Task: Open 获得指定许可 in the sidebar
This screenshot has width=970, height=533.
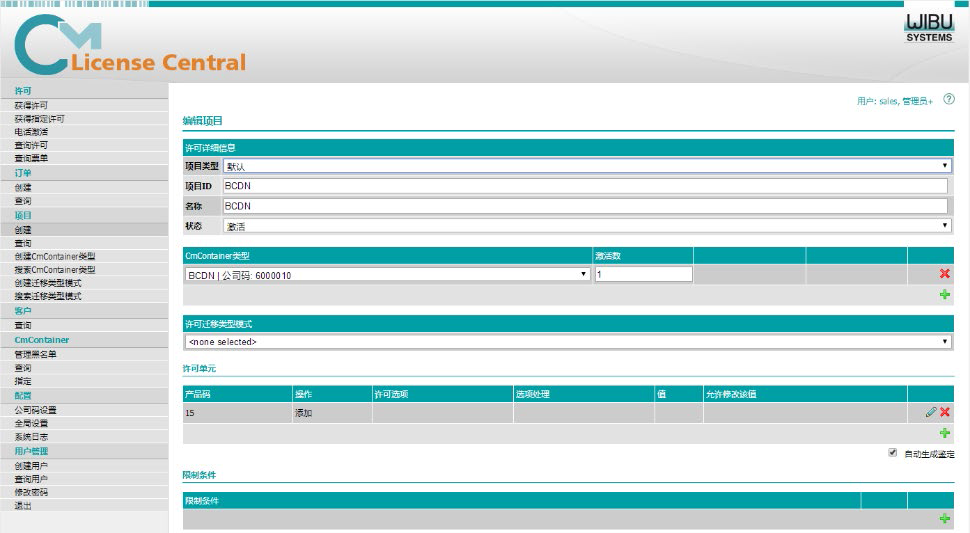Action: (x=40, y=119)
